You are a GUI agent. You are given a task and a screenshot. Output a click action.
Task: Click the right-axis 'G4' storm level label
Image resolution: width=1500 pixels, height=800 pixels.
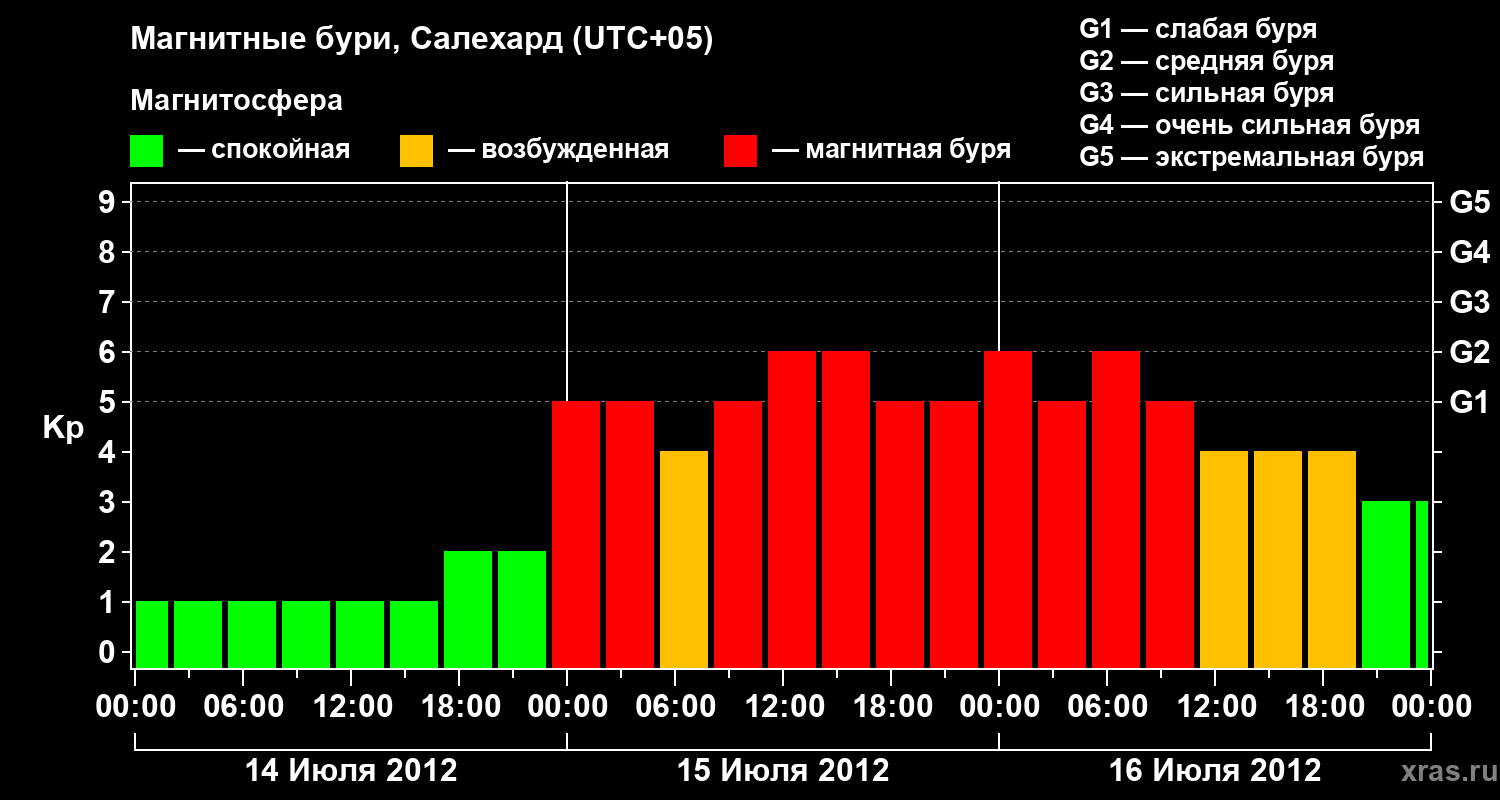point(1470,252)
